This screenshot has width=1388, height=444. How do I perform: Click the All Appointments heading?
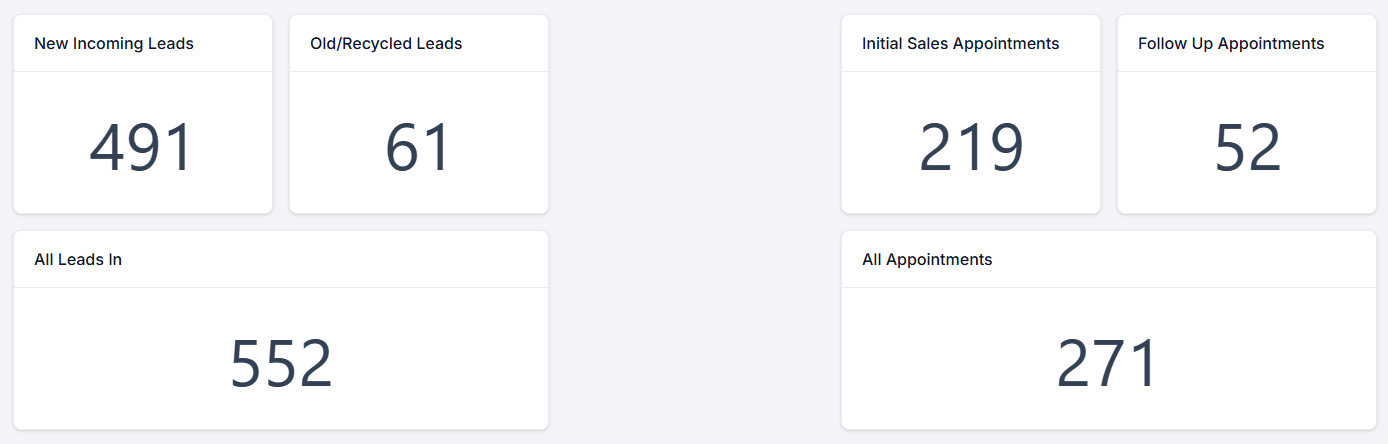coord(927,260)
